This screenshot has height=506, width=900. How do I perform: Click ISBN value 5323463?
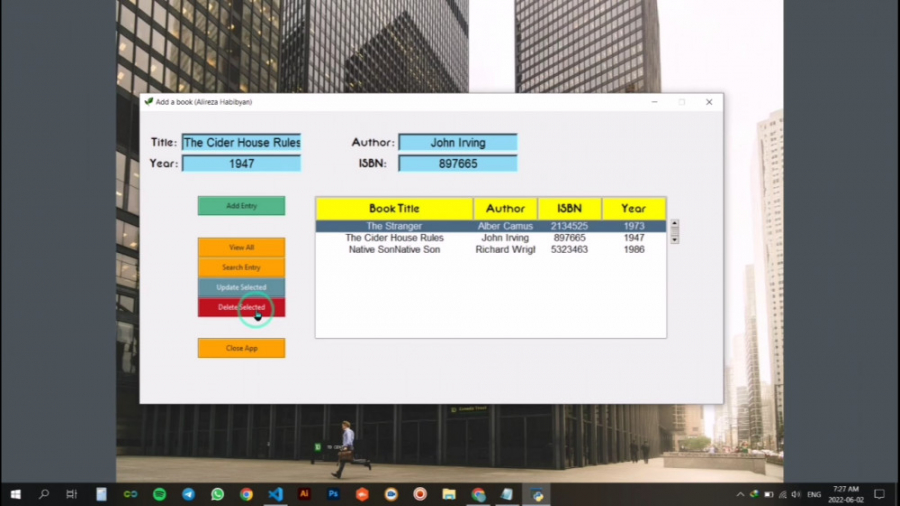pyautogui.click(x=569, y=250)
